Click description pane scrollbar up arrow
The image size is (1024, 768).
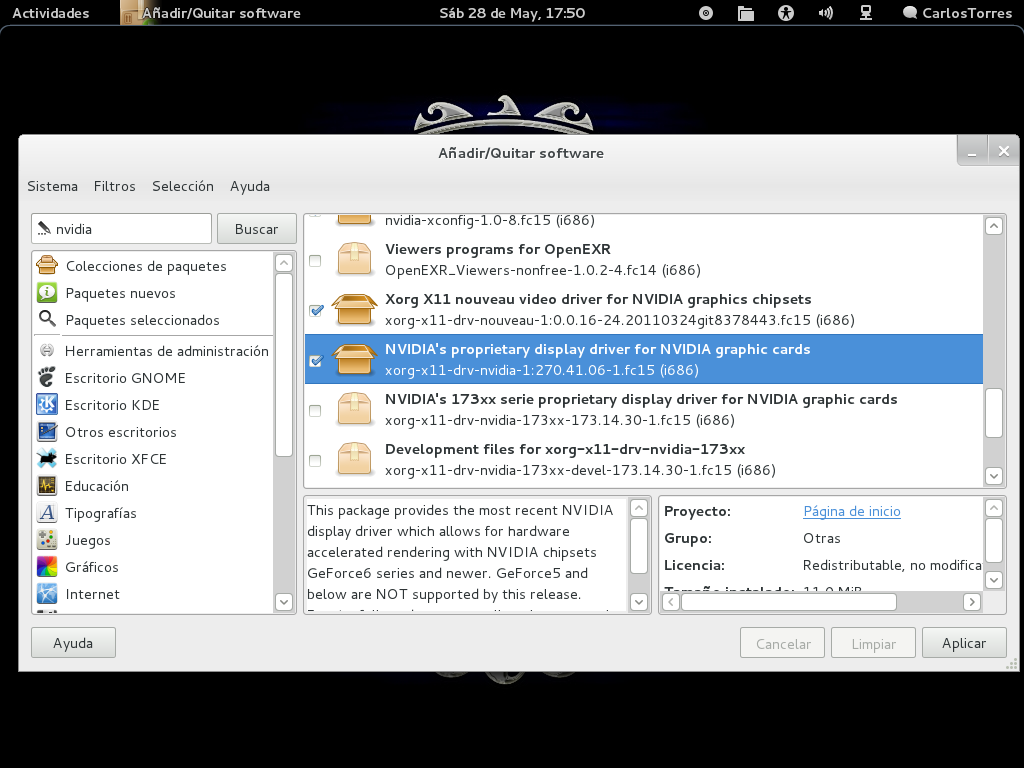click(x=639, y=507)
